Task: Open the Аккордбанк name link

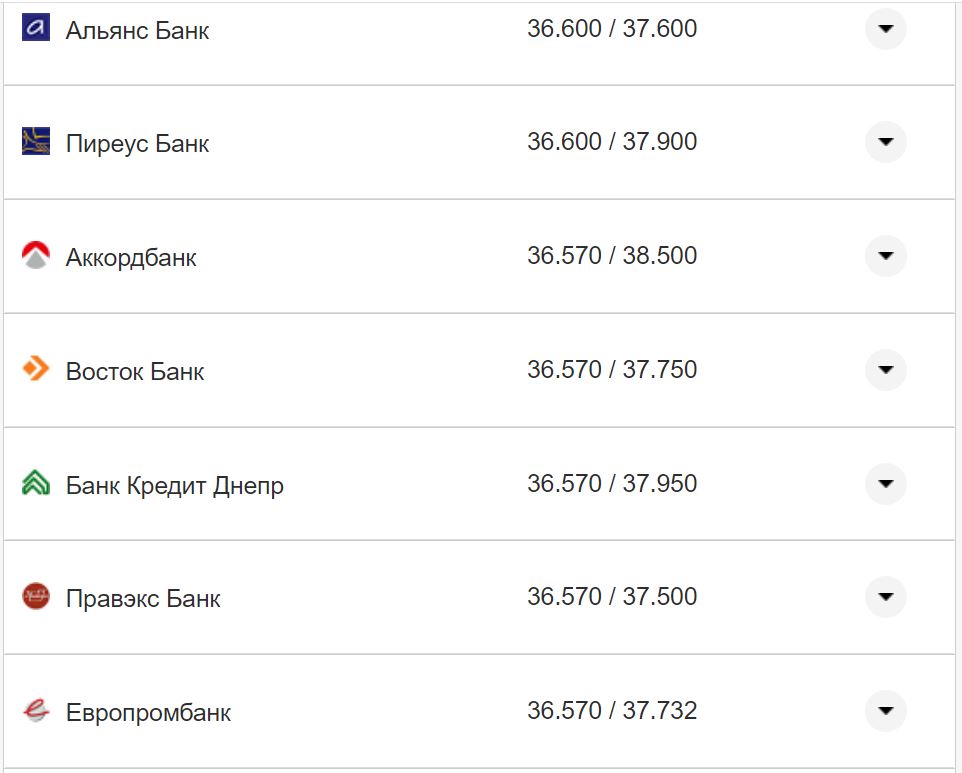Action: click(x=131, y=258)
